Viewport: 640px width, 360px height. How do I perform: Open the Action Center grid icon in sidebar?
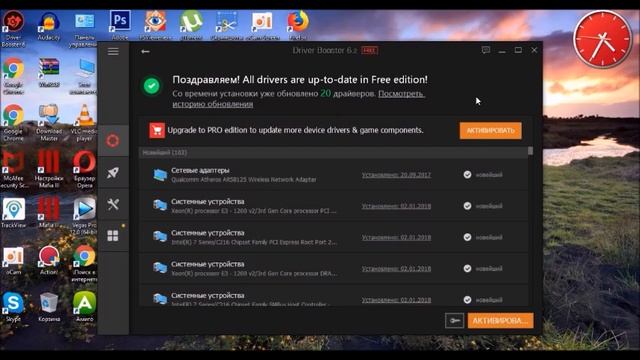(113, 236)
